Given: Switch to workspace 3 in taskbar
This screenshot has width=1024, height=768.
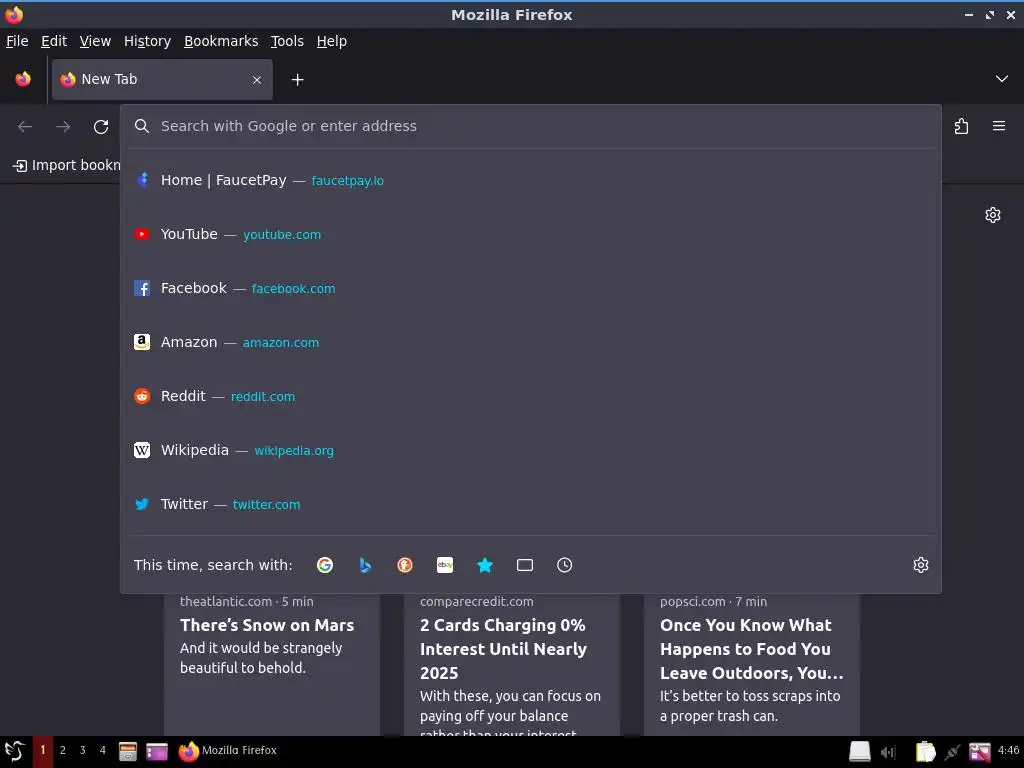Looking at the screenshot, I should [82, 750].
